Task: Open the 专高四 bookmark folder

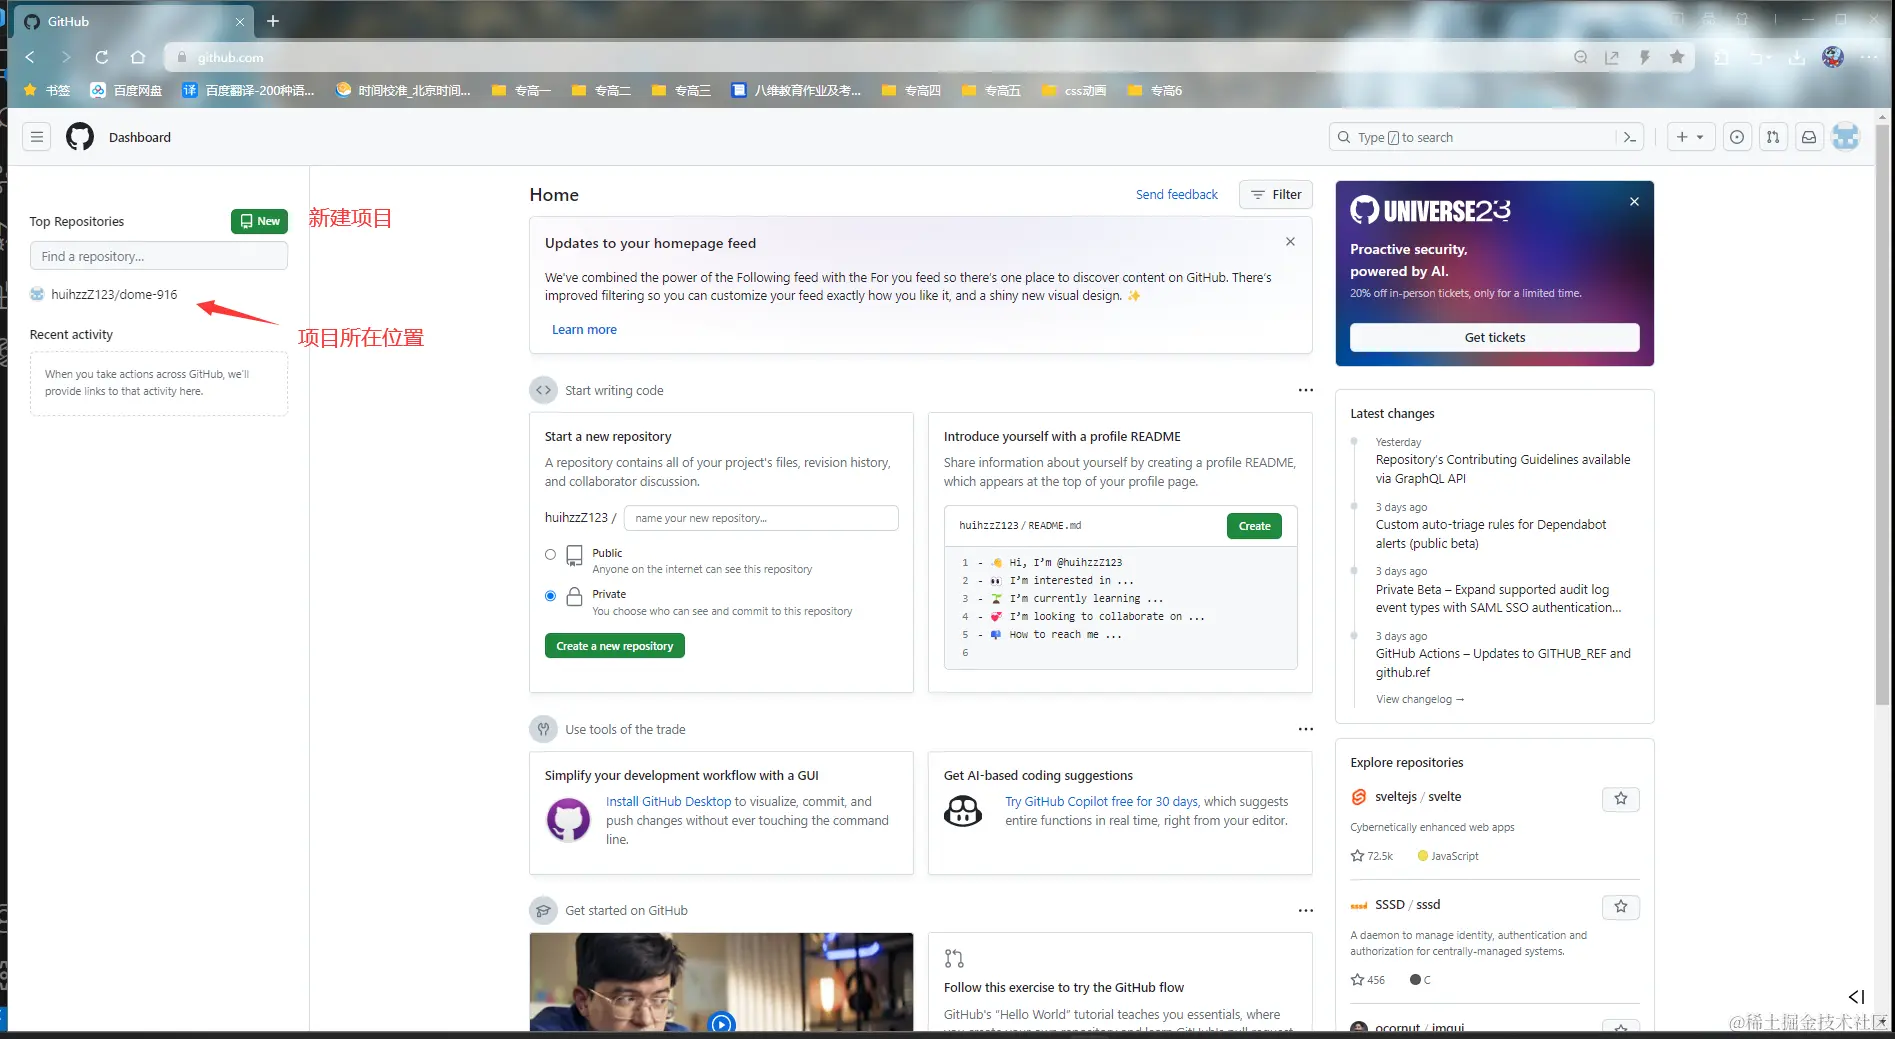Action: [x=911, y=90]
